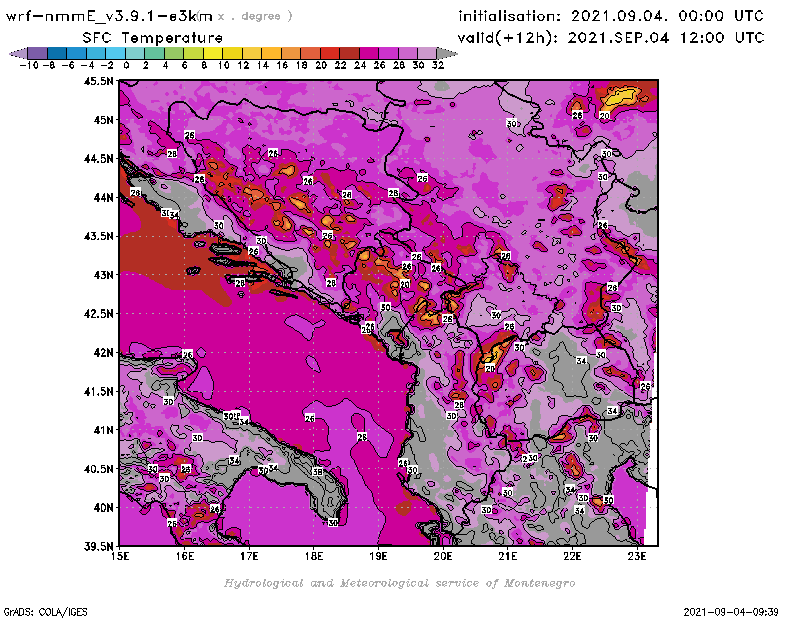Viewport: 800px width, 618px height.
Task: Click the '18E' longitude label
Action: pos(314,556)
